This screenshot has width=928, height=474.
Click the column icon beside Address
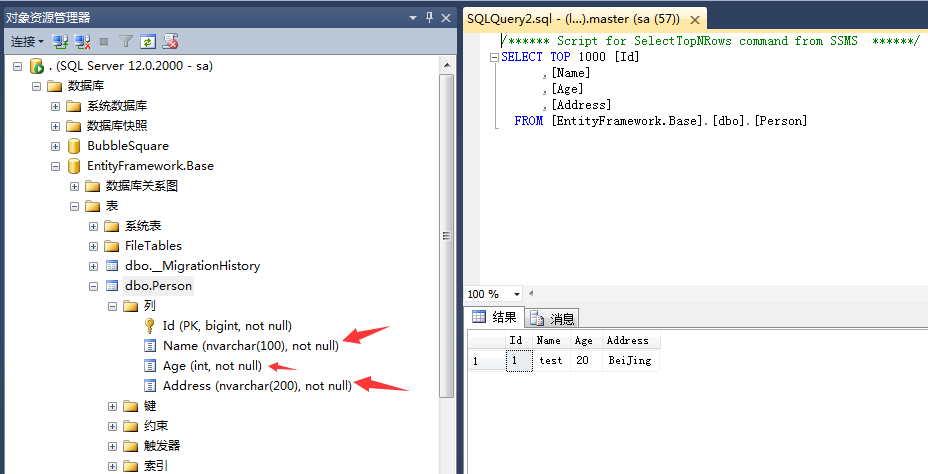point(150,386)
